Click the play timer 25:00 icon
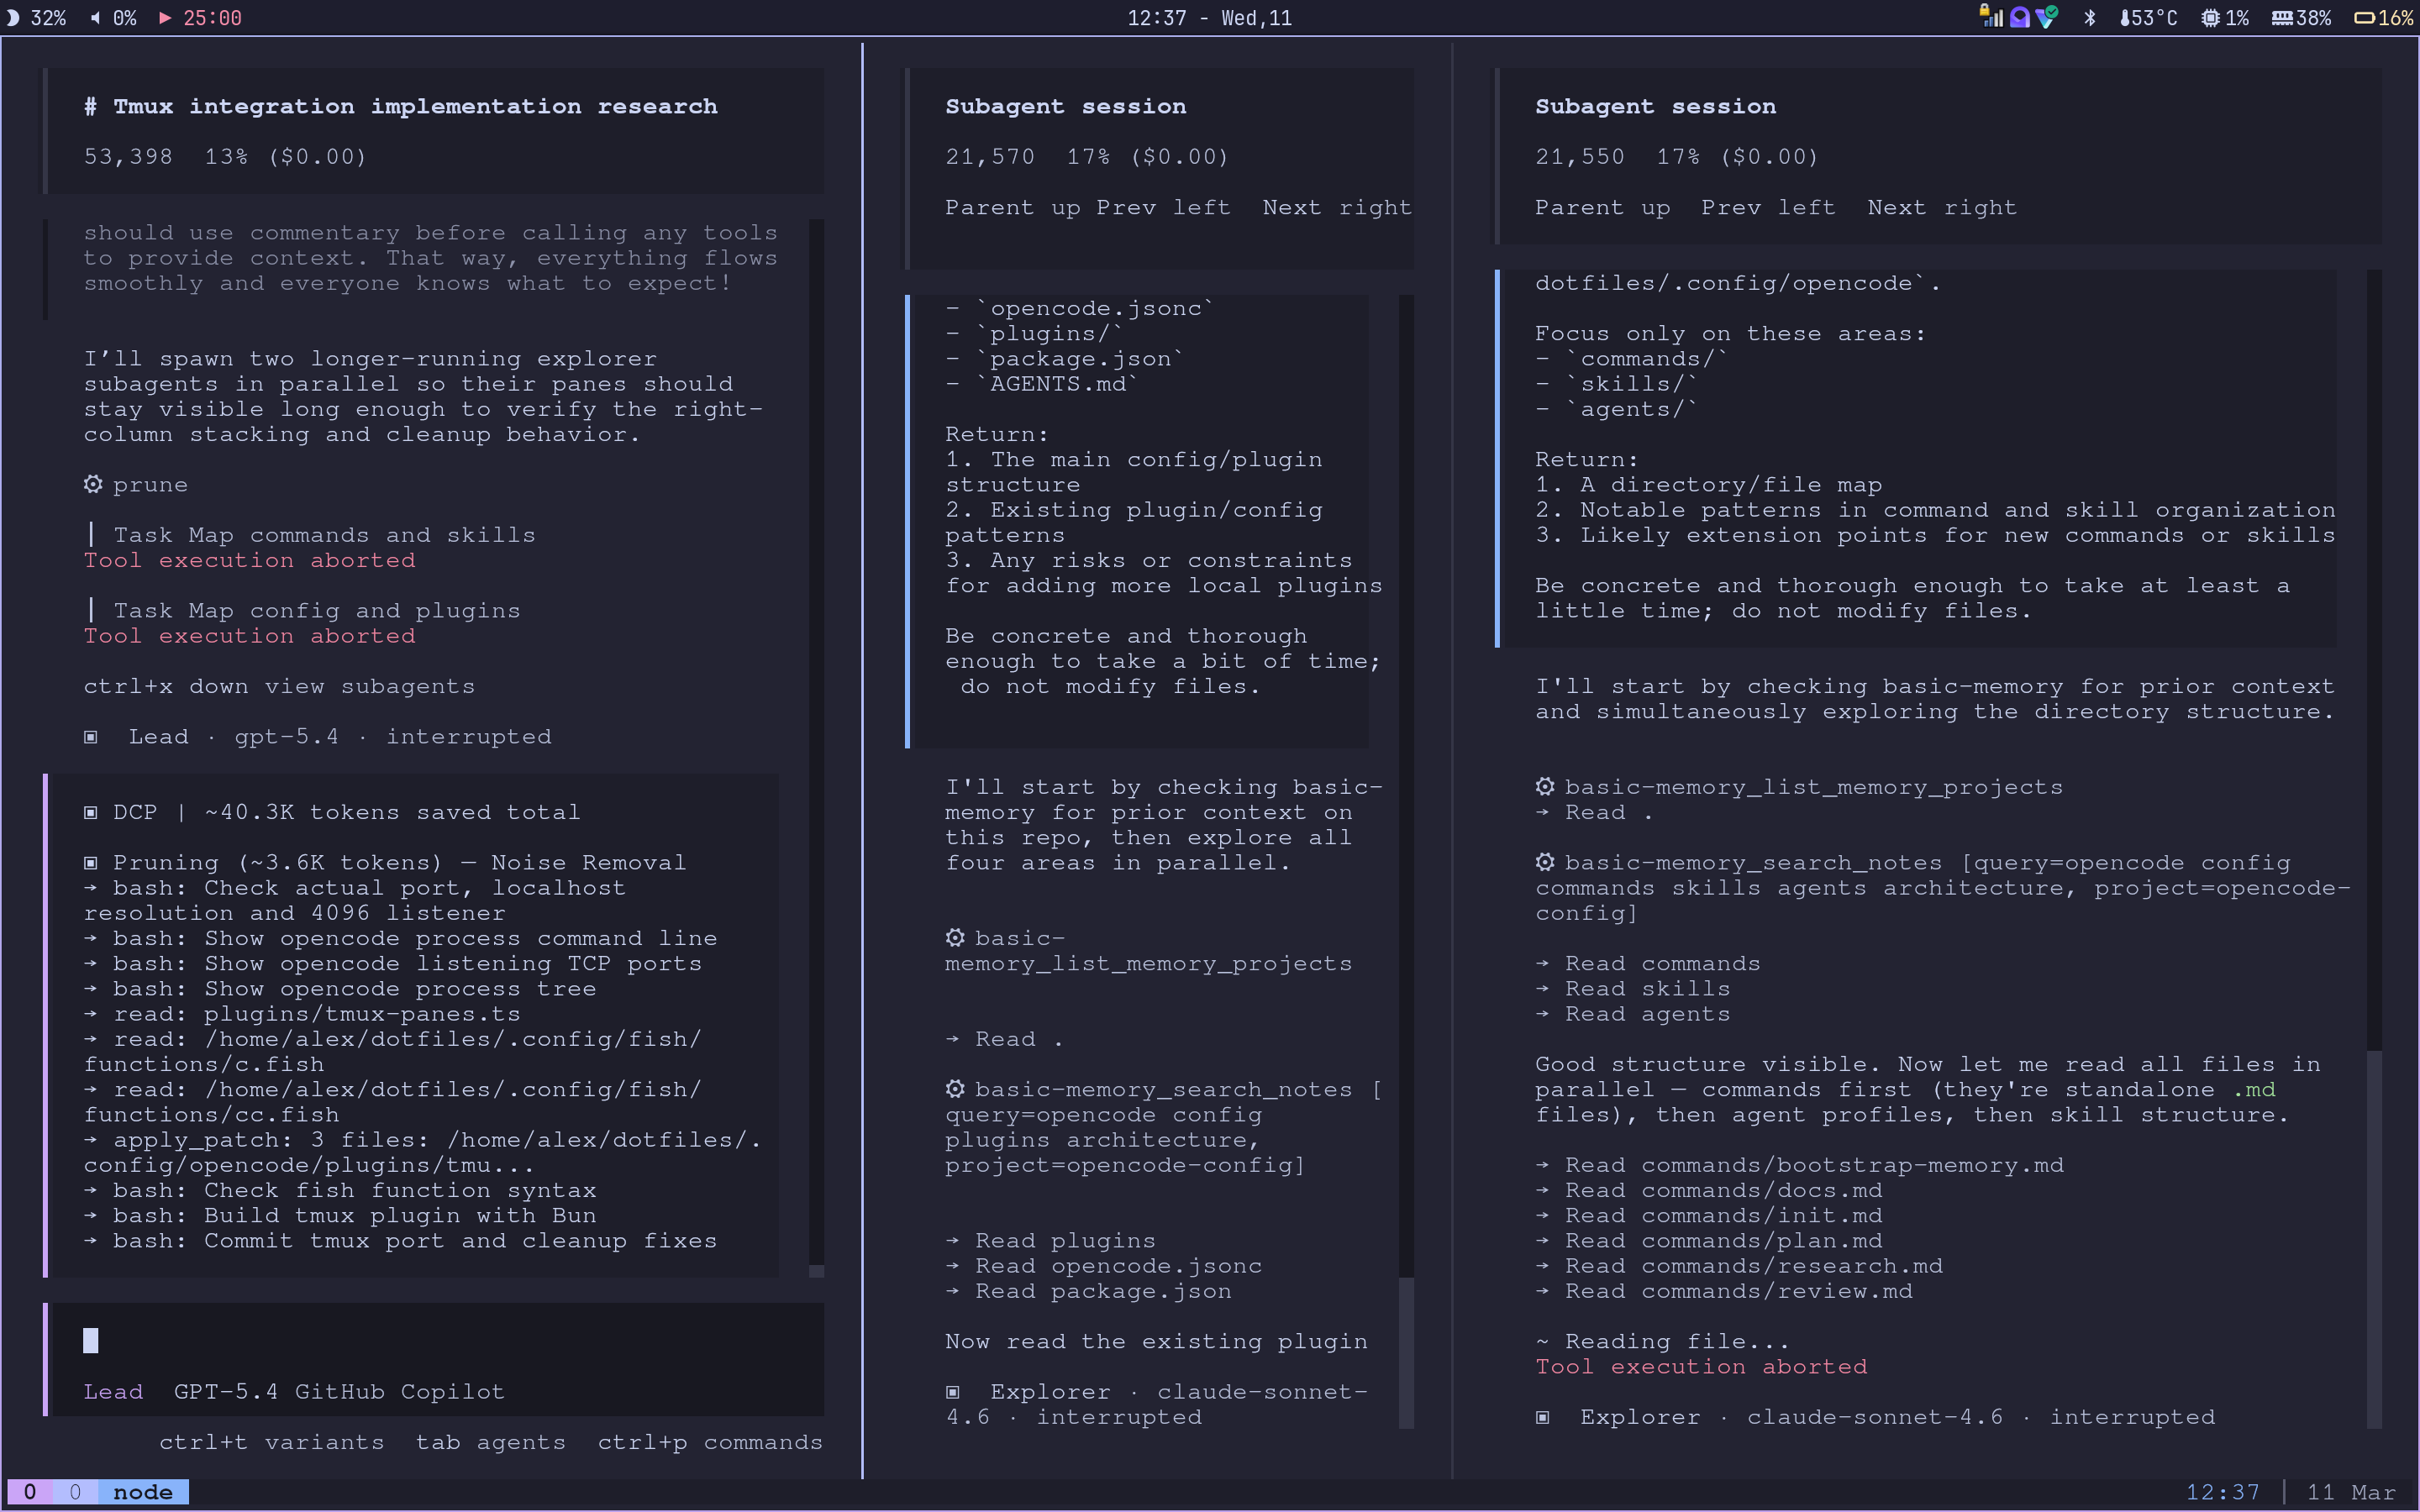The width and height of the screenshot is (2420, 1512). (x=165, y=18)
